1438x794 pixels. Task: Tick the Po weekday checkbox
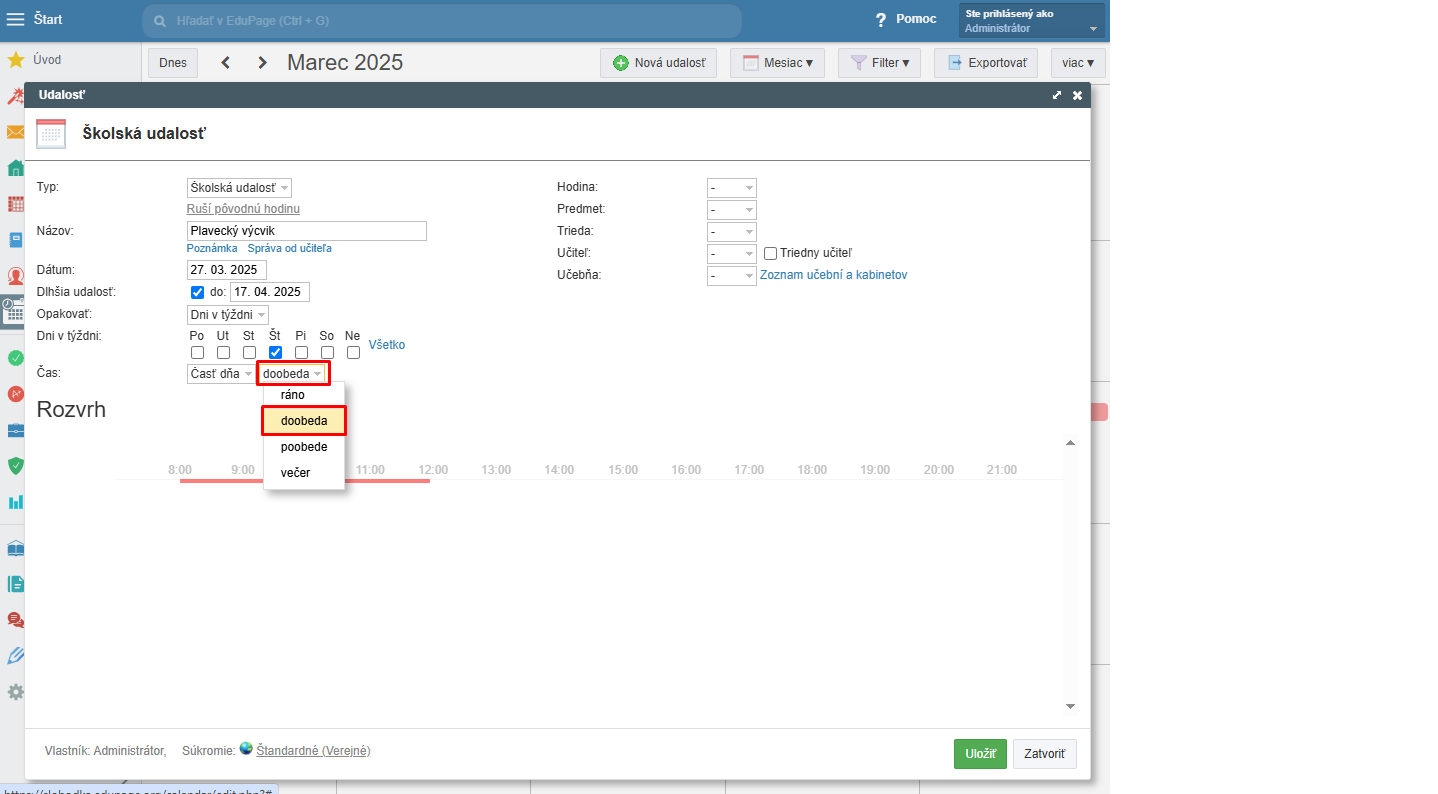point(197,352)
